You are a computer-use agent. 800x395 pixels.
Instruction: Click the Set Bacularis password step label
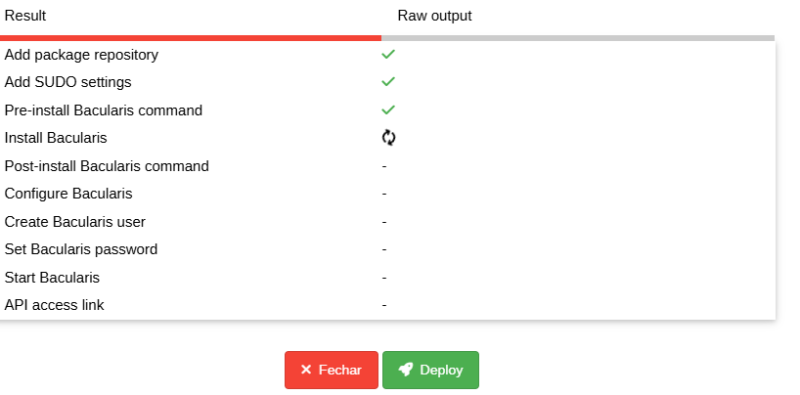81,249
